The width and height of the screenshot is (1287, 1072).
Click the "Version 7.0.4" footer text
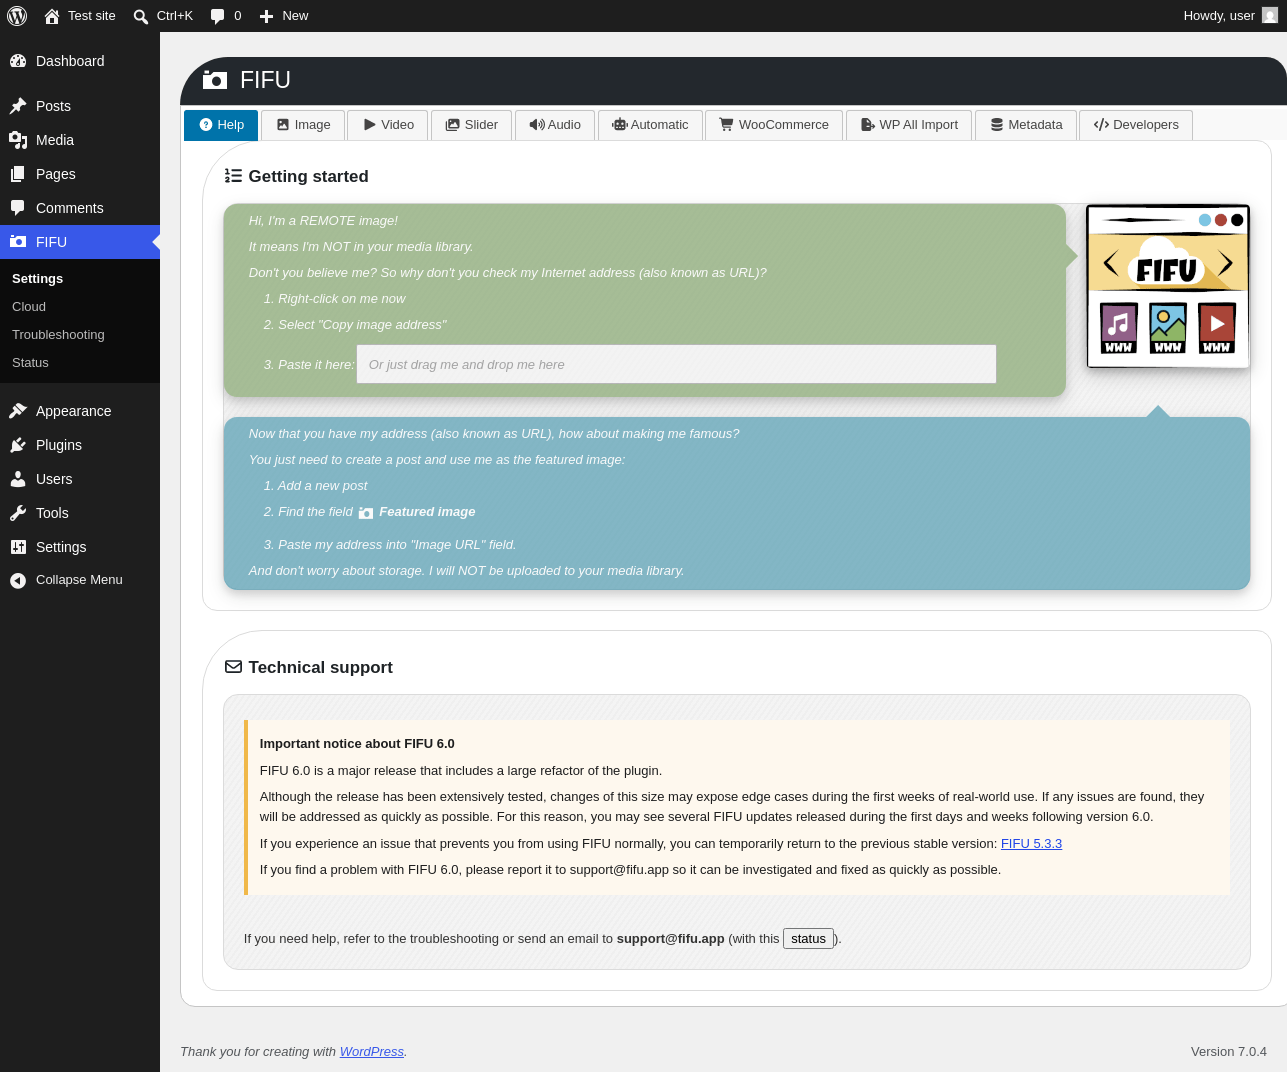point(1228,1052)
